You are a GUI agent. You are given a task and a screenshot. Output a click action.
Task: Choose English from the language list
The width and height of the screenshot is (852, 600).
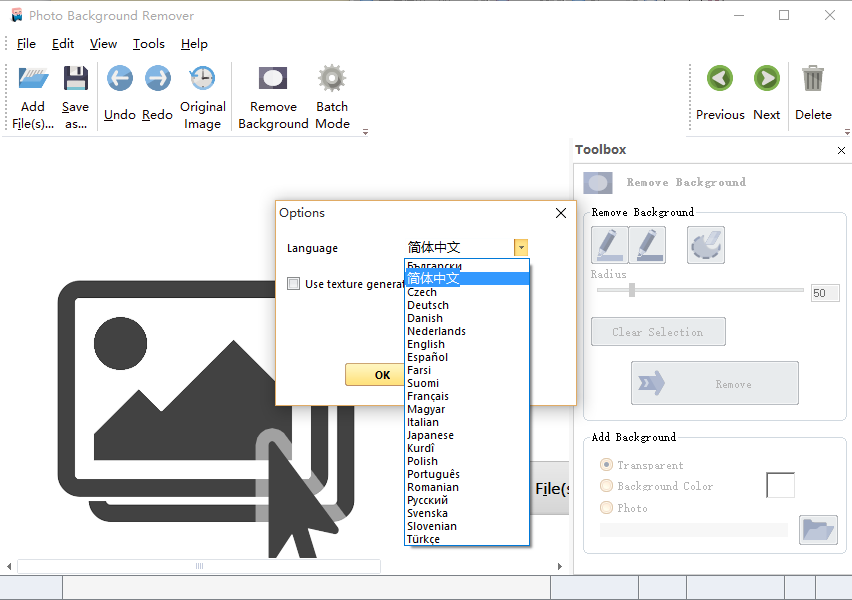[426, 344]
